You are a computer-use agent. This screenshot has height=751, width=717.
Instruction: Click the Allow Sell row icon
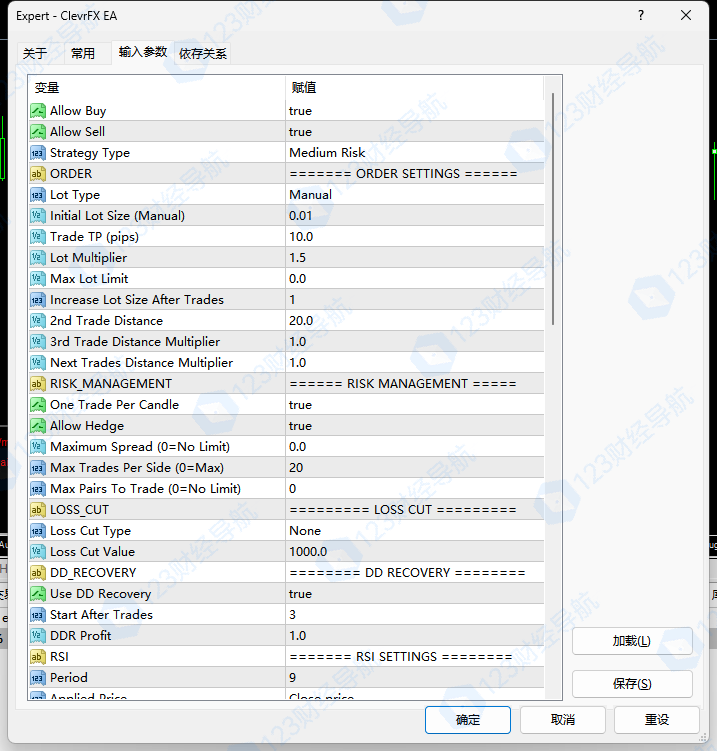[38, 132]
